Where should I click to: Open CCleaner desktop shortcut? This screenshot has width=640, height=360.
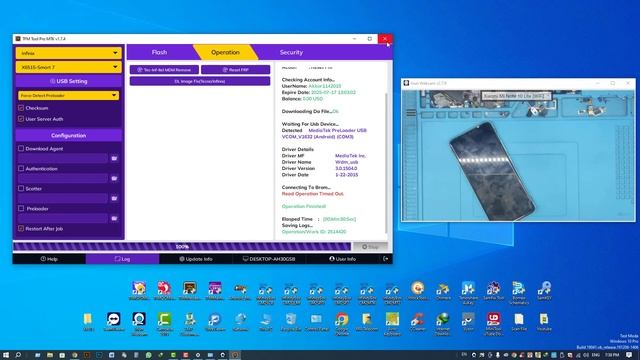coord(417,322)
